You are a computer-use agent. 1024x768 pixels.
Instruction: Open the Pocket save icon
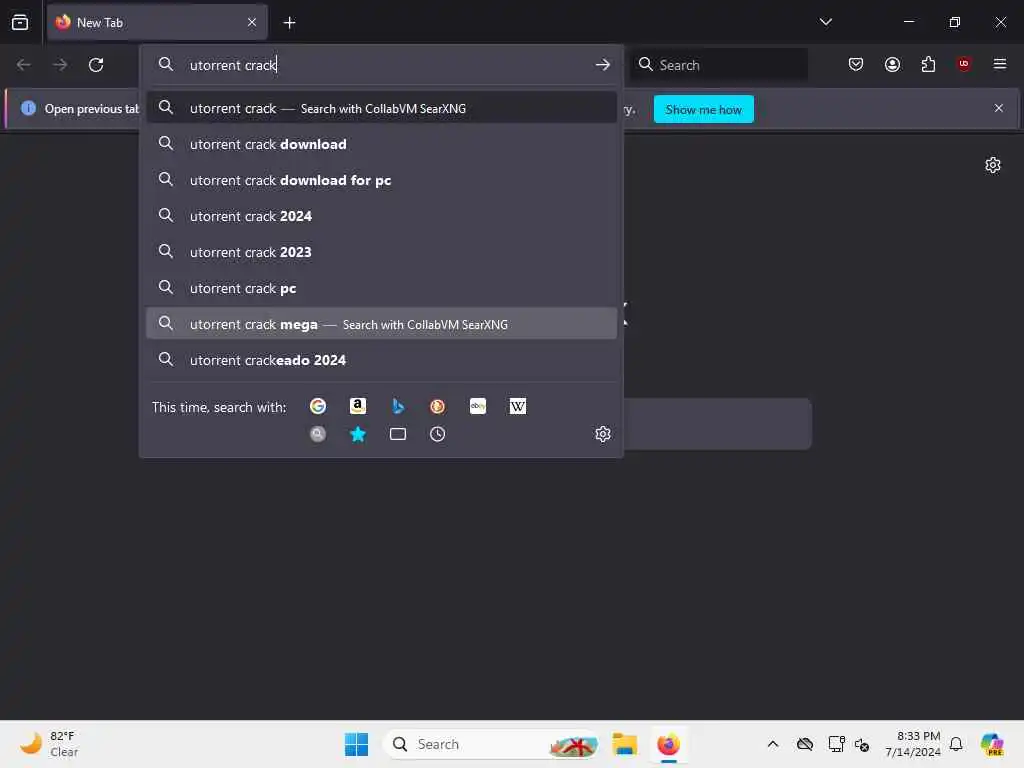(856, 64)
